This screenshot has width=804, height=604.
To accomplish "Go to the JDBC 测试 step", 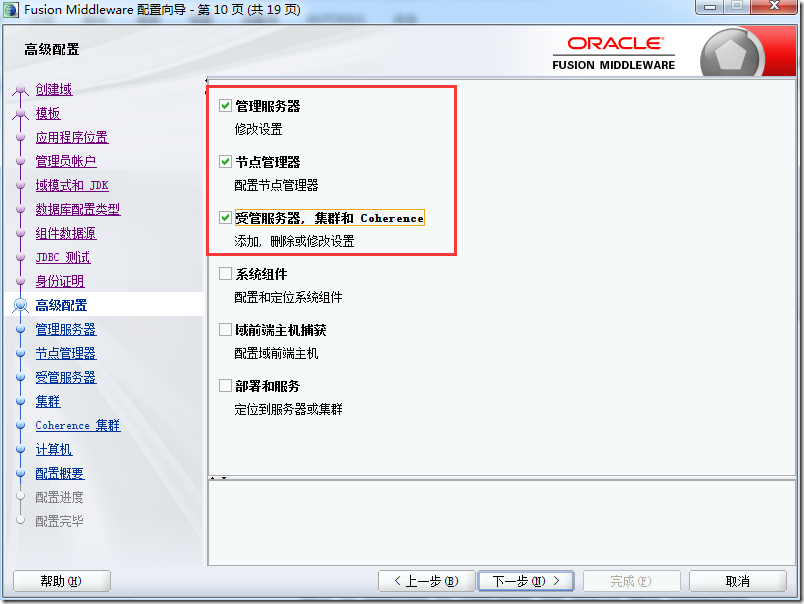I will (63, 257).
